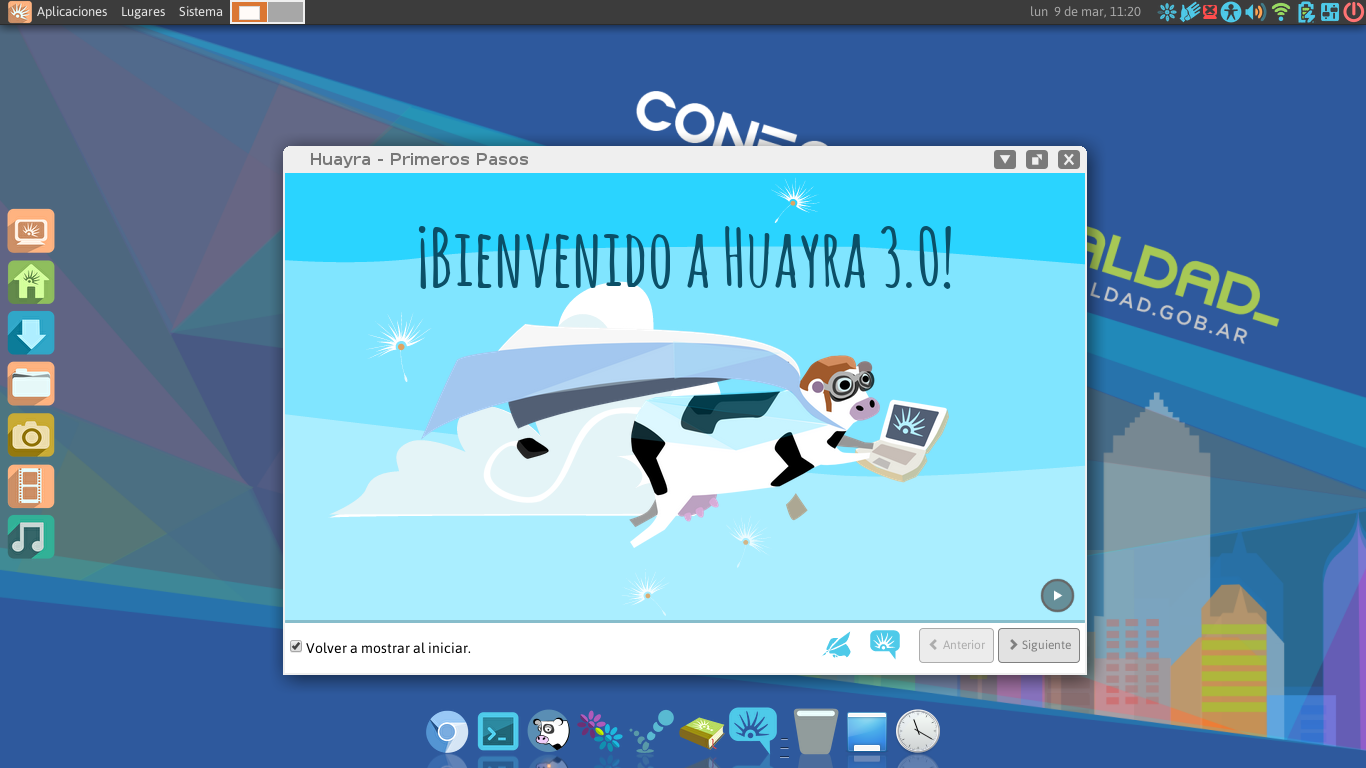Open the volume control in the tray
Viewport: 1366px width, 768px height.
coord(1255,12)
